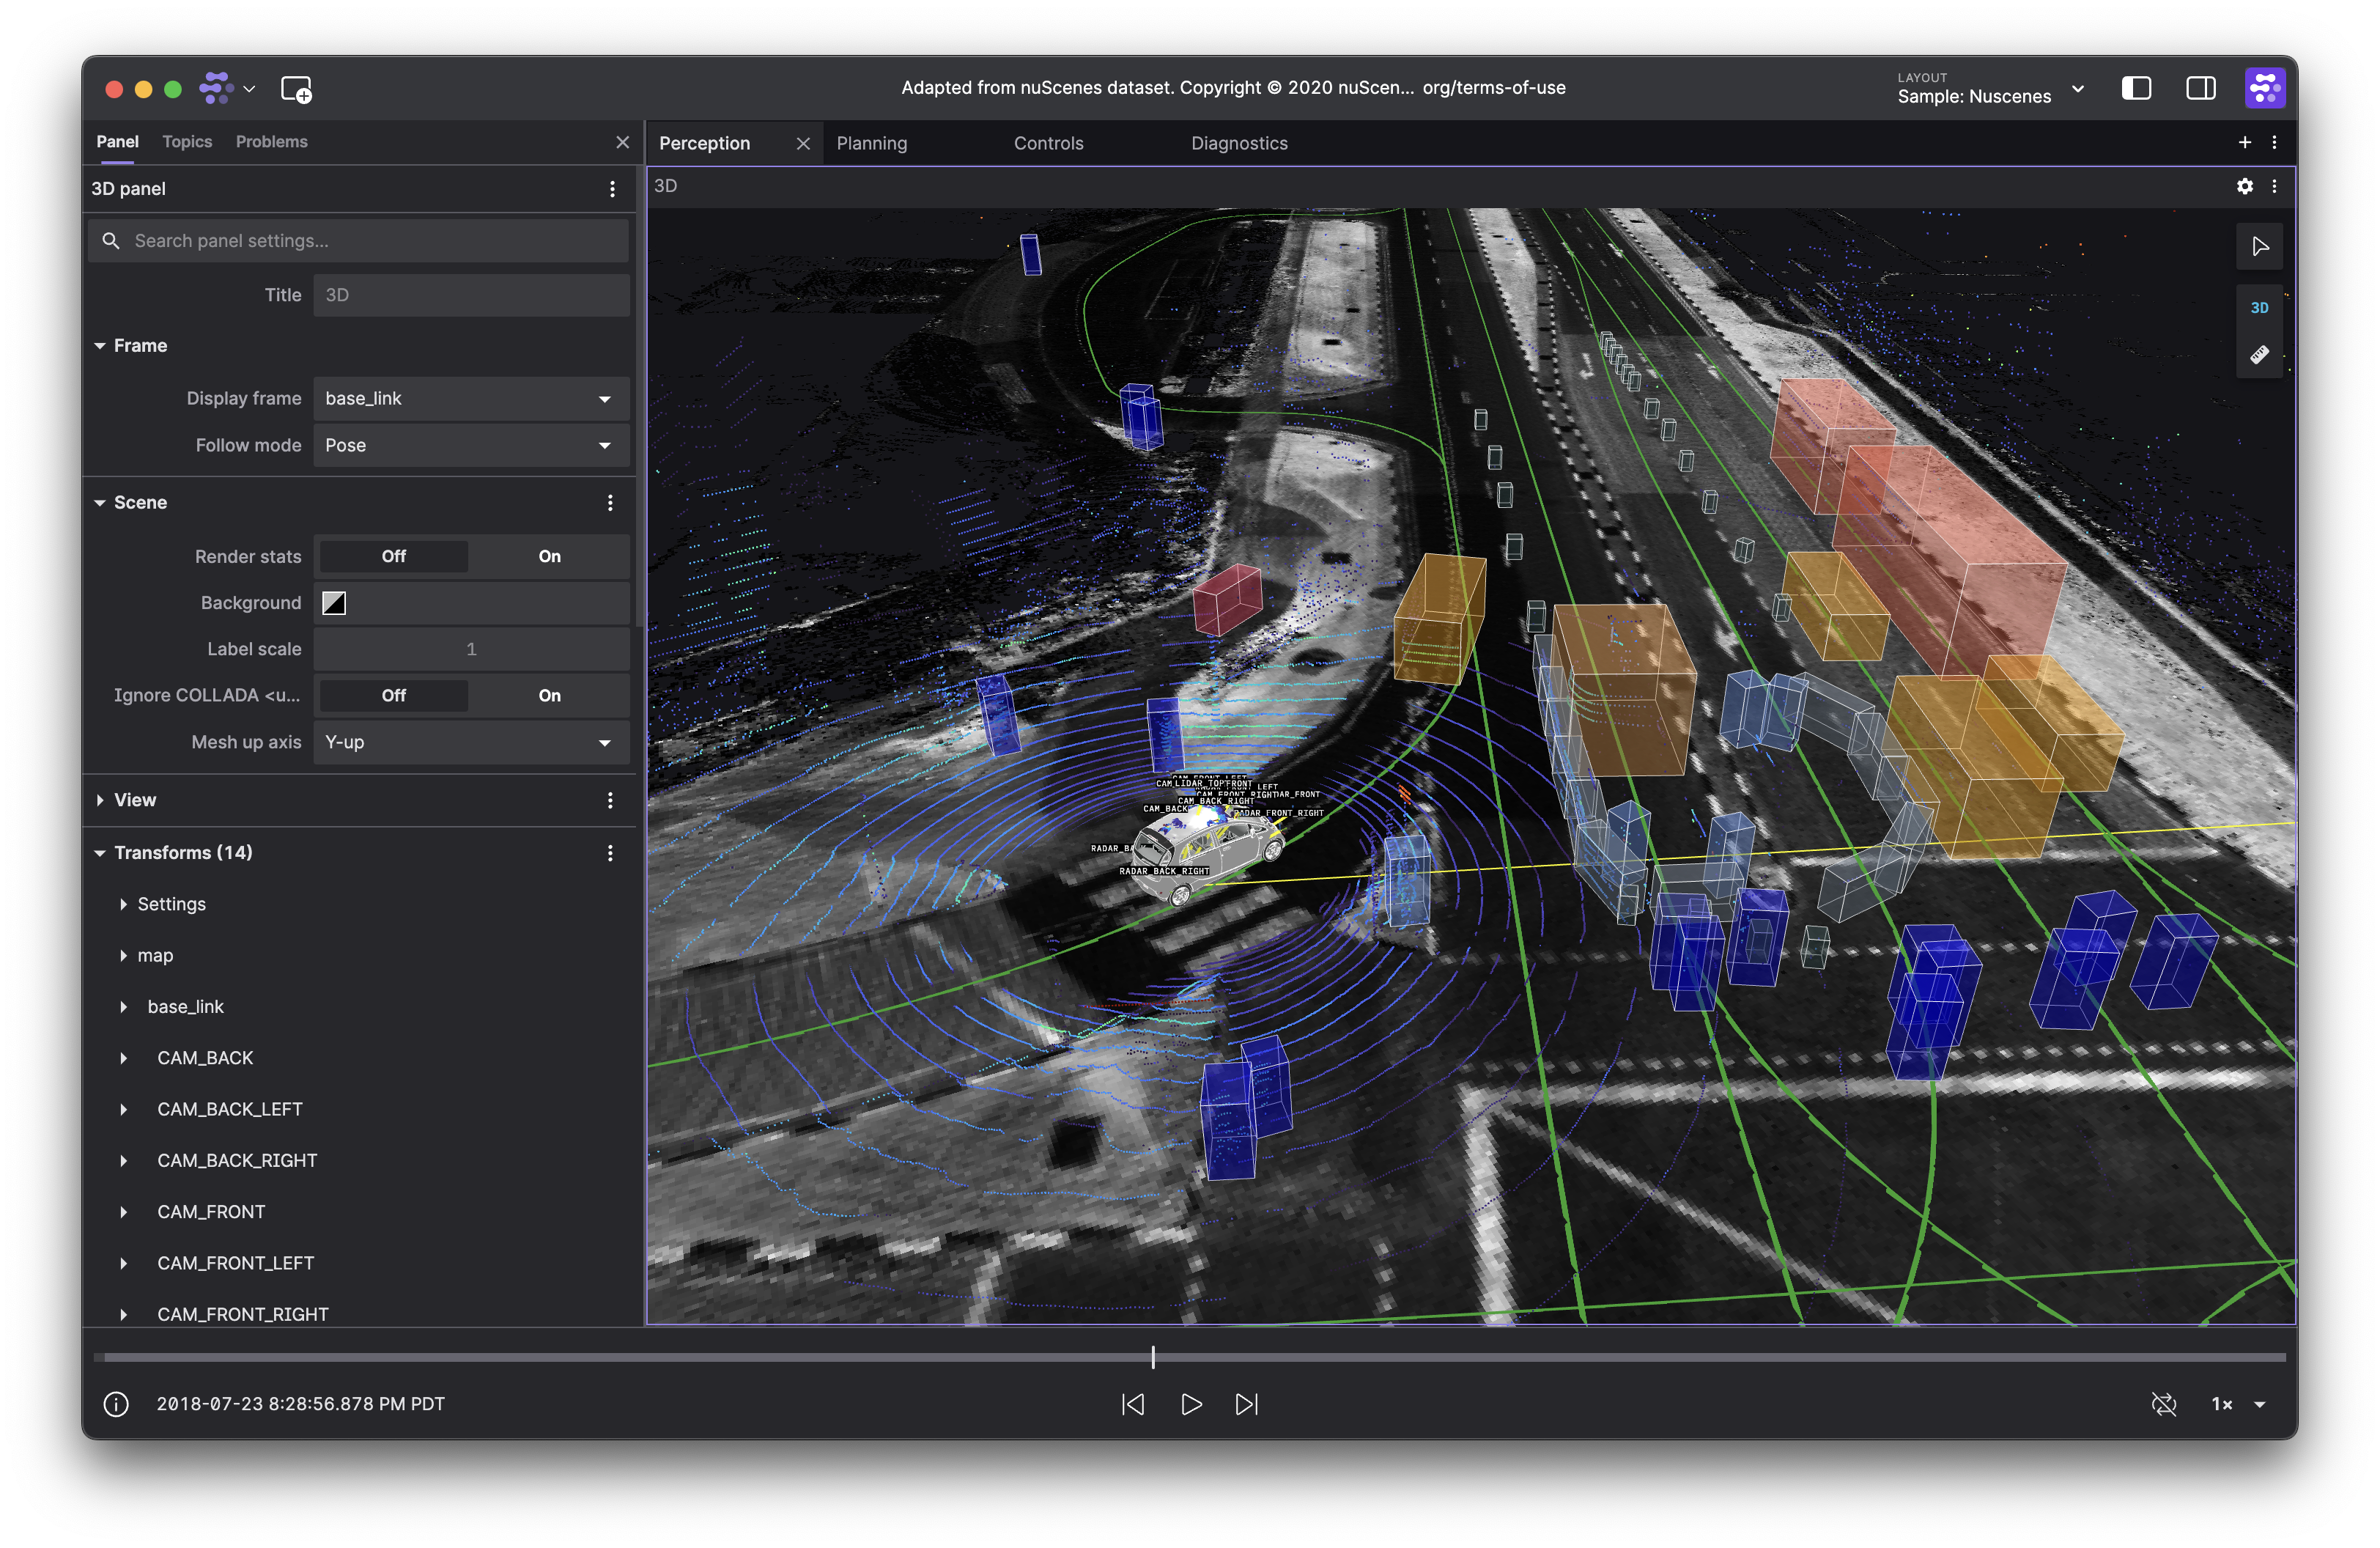Viewport: 2380px width, 1548px height.
Task: Open the Display frame dropdown
Action: [470, 398]
